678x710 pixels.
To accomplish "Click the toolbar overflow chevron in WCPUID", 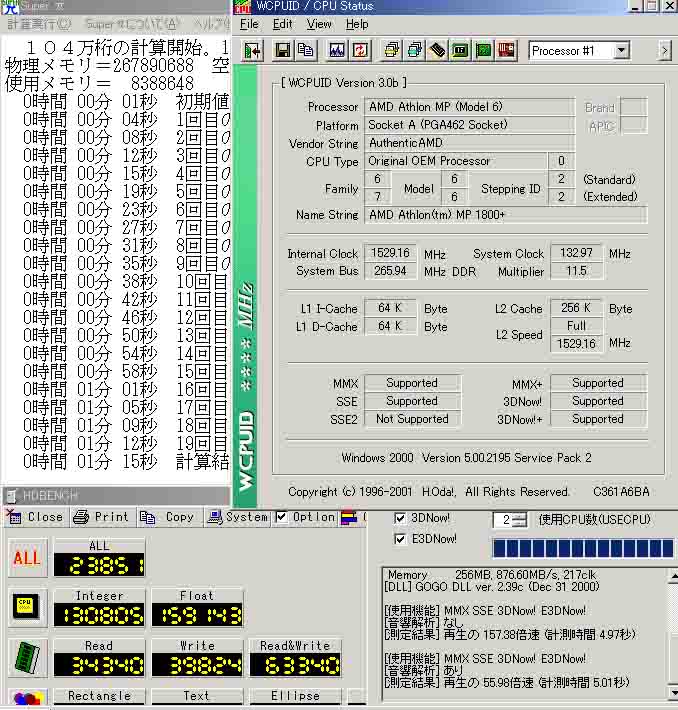I will pyautogui.click(x=664, y=50).
